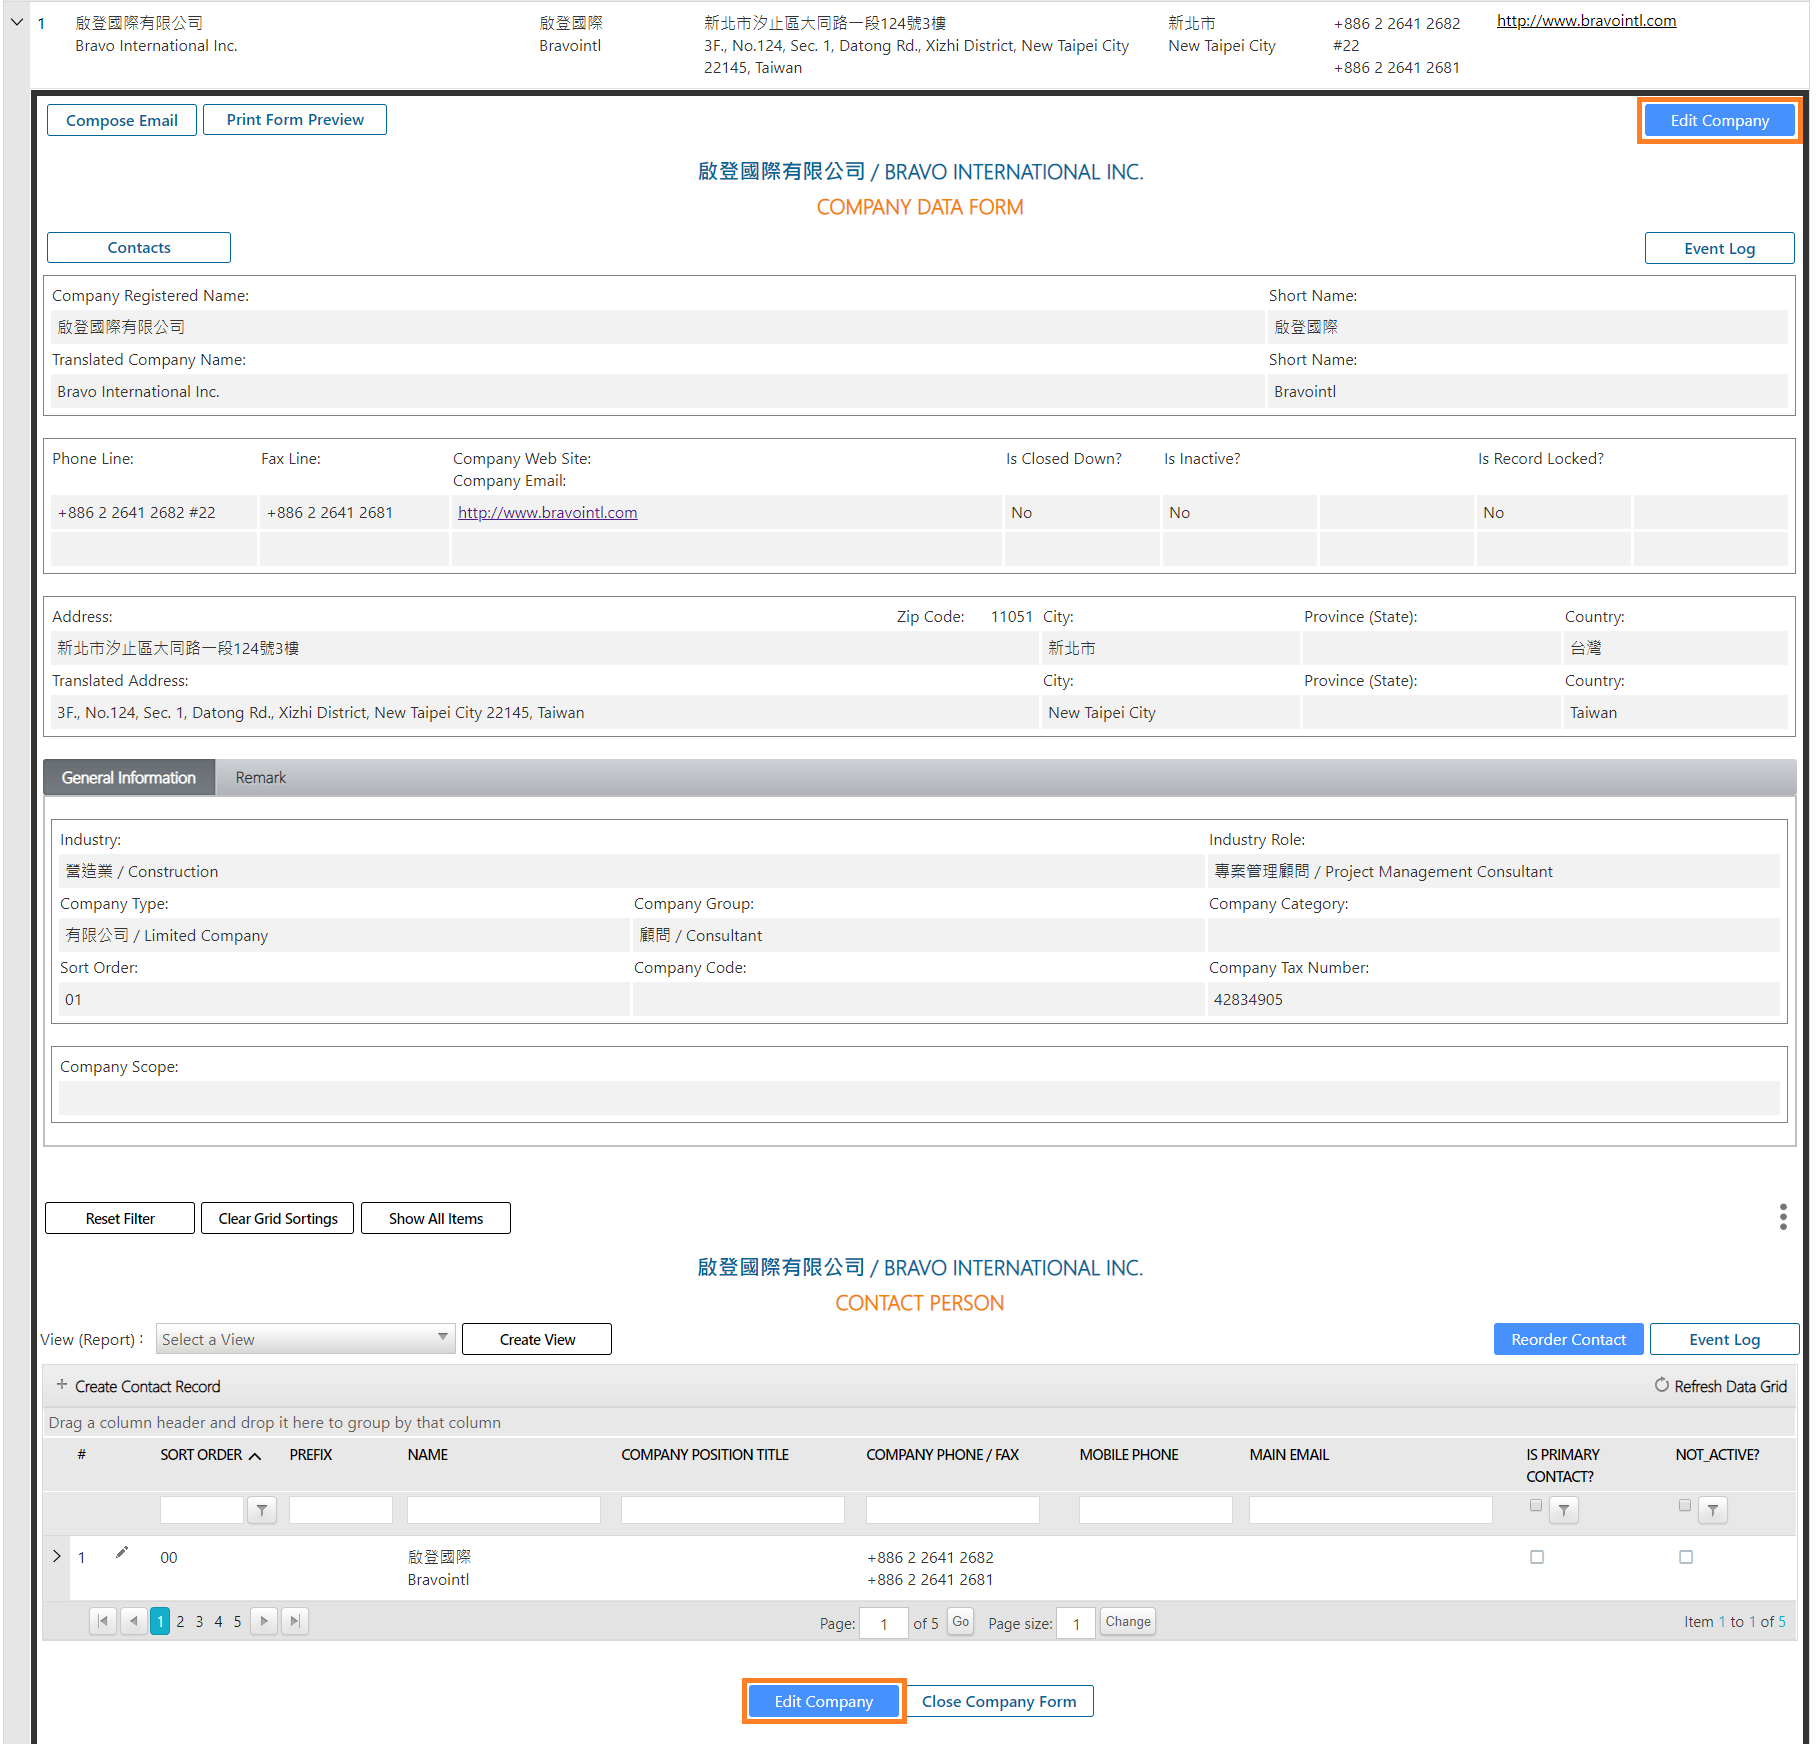
Task: Switch to the Remark tab
Action: click(x=260, y=778)
